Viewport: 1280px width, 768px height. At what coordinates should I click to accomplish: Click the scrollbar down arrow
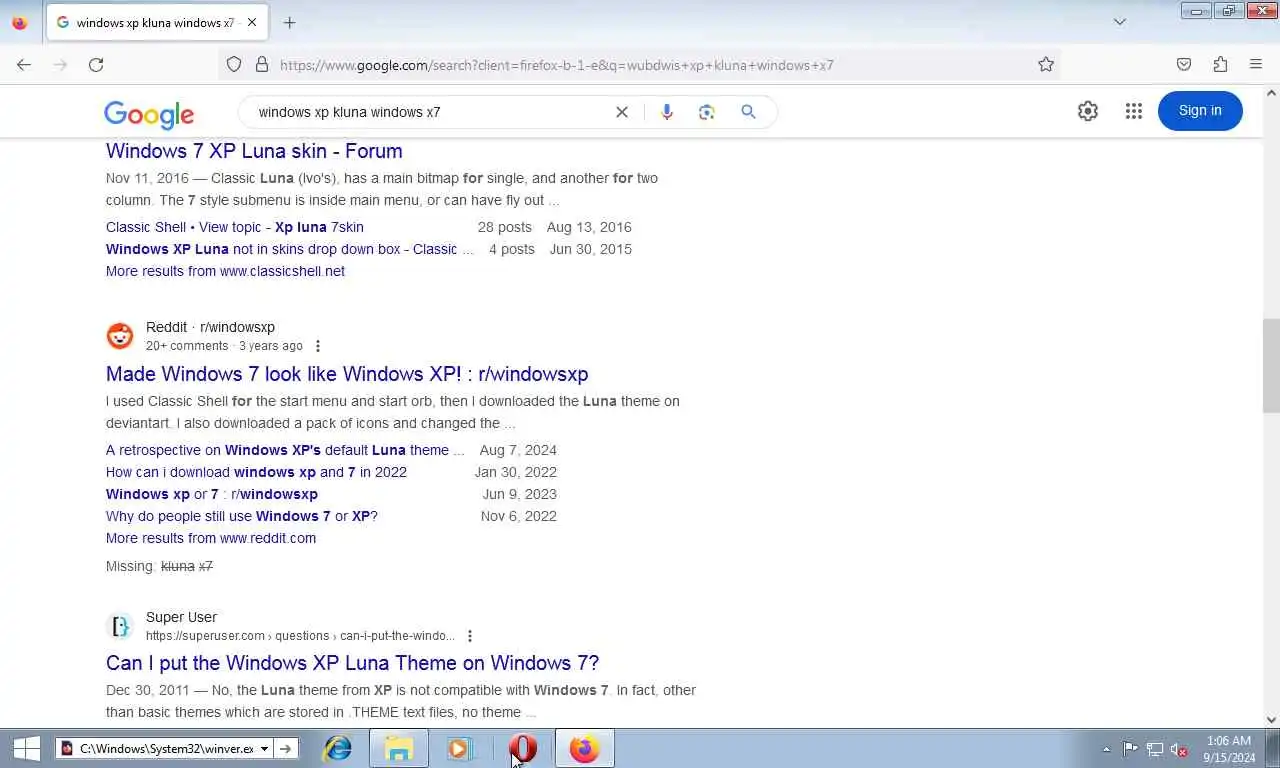click(1271, 719)
